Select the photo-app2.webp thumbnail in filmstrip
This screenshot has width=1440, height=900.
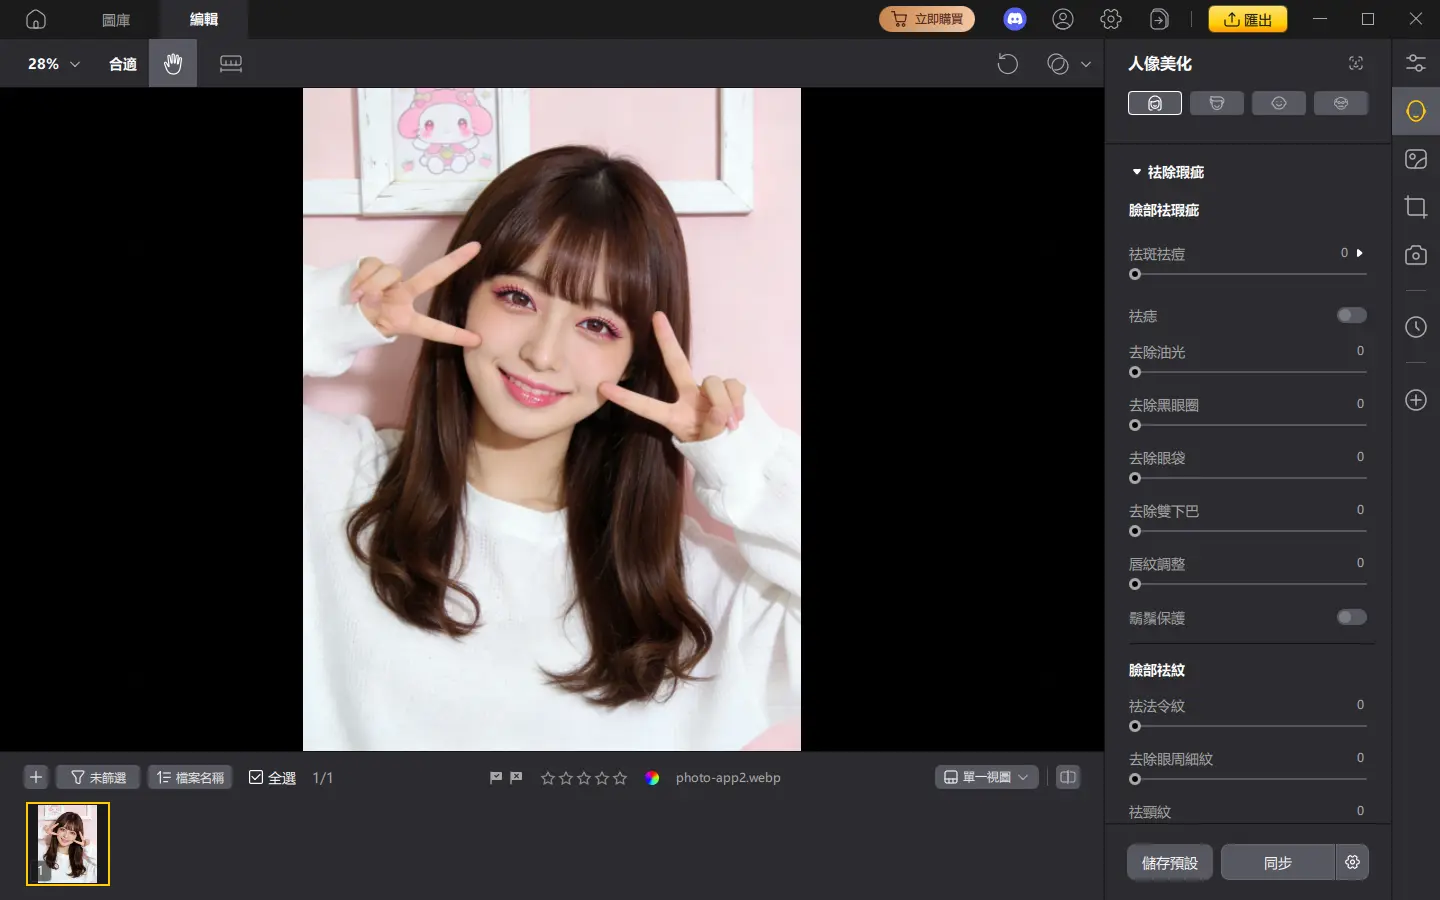pyautogui.click(x=67, y=843)
